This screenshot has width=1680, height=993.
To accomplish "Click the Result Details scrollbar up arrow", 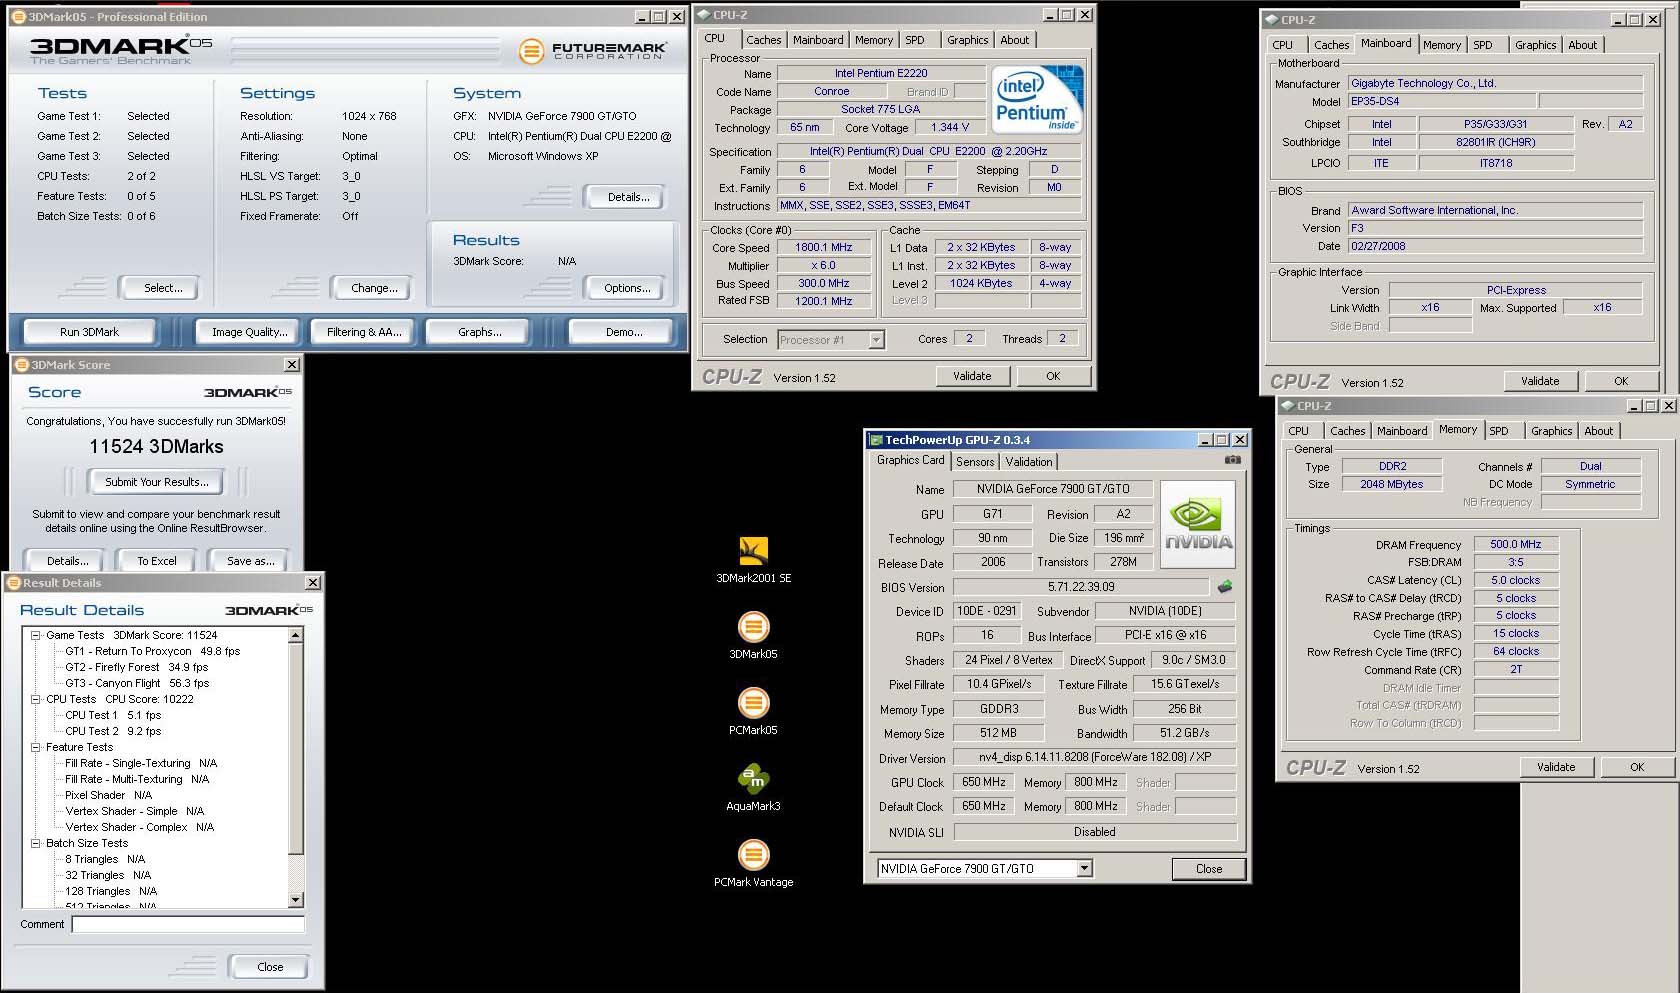I will coord(295,635).
